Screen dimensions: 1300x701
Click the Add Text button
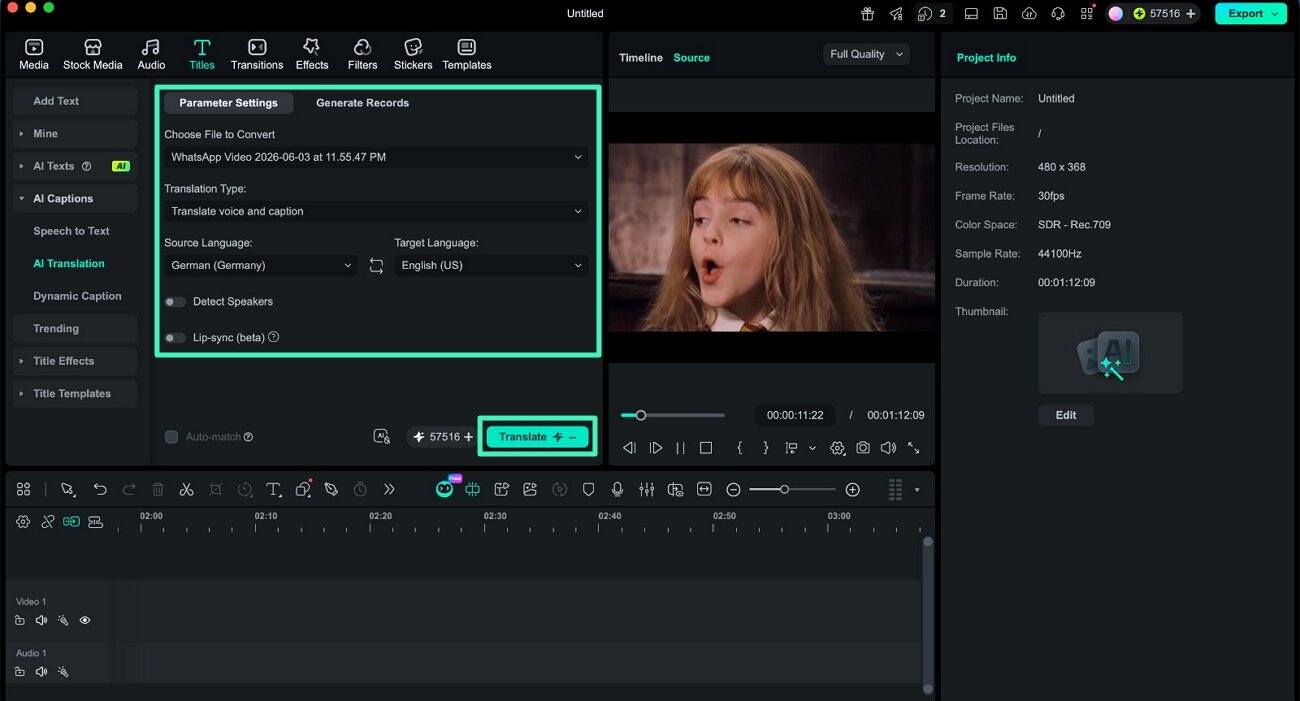click(75, 101)
